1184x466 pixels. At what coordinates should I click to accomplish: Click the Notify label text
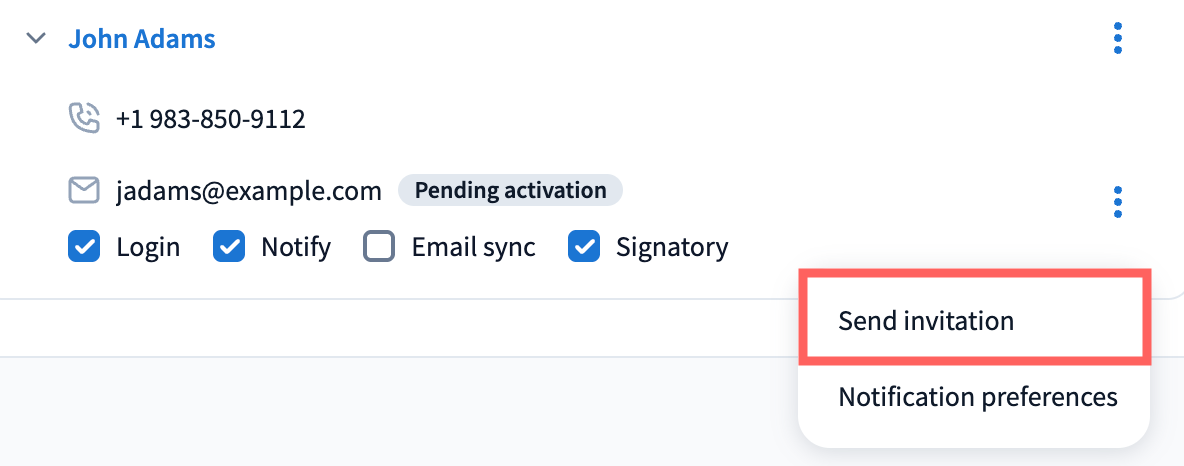[296, 247]
